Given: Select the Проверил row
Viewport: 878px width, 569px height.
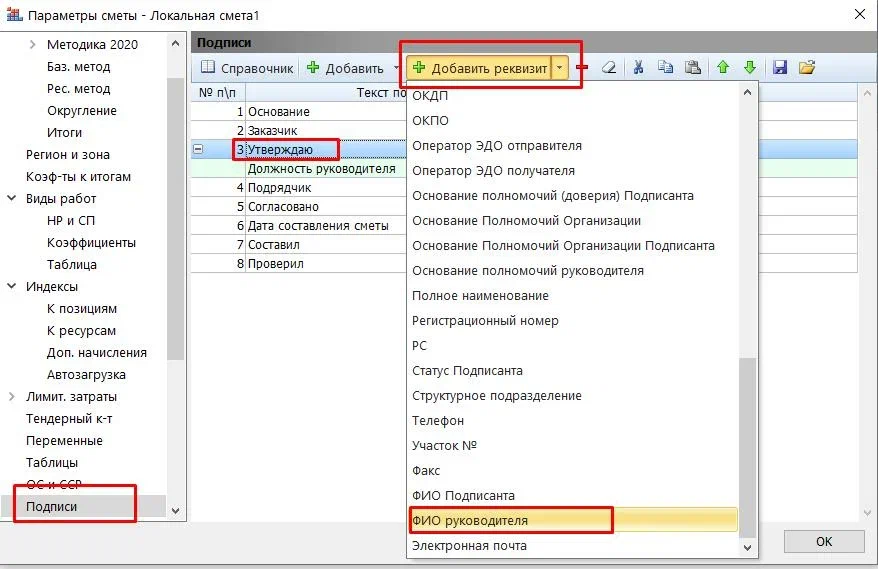Looking at the screenshot, I should [299, 264].
